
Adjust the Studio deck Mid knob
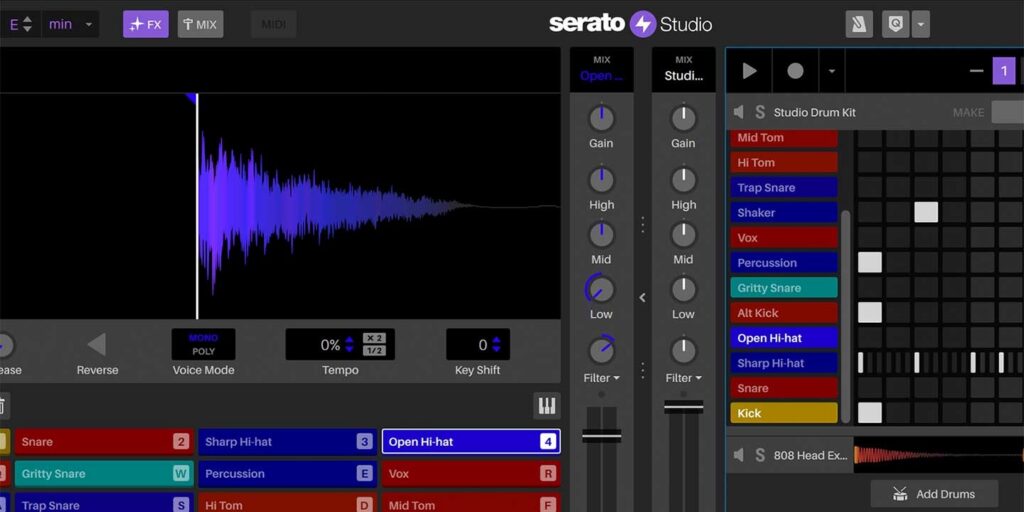click(x=684, y=234)
